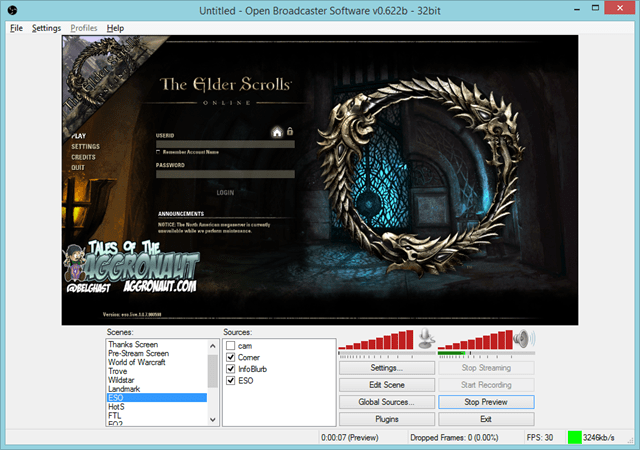The image size is (640, 450).
Task: Select the FTL scene
Action: (157, 416)
